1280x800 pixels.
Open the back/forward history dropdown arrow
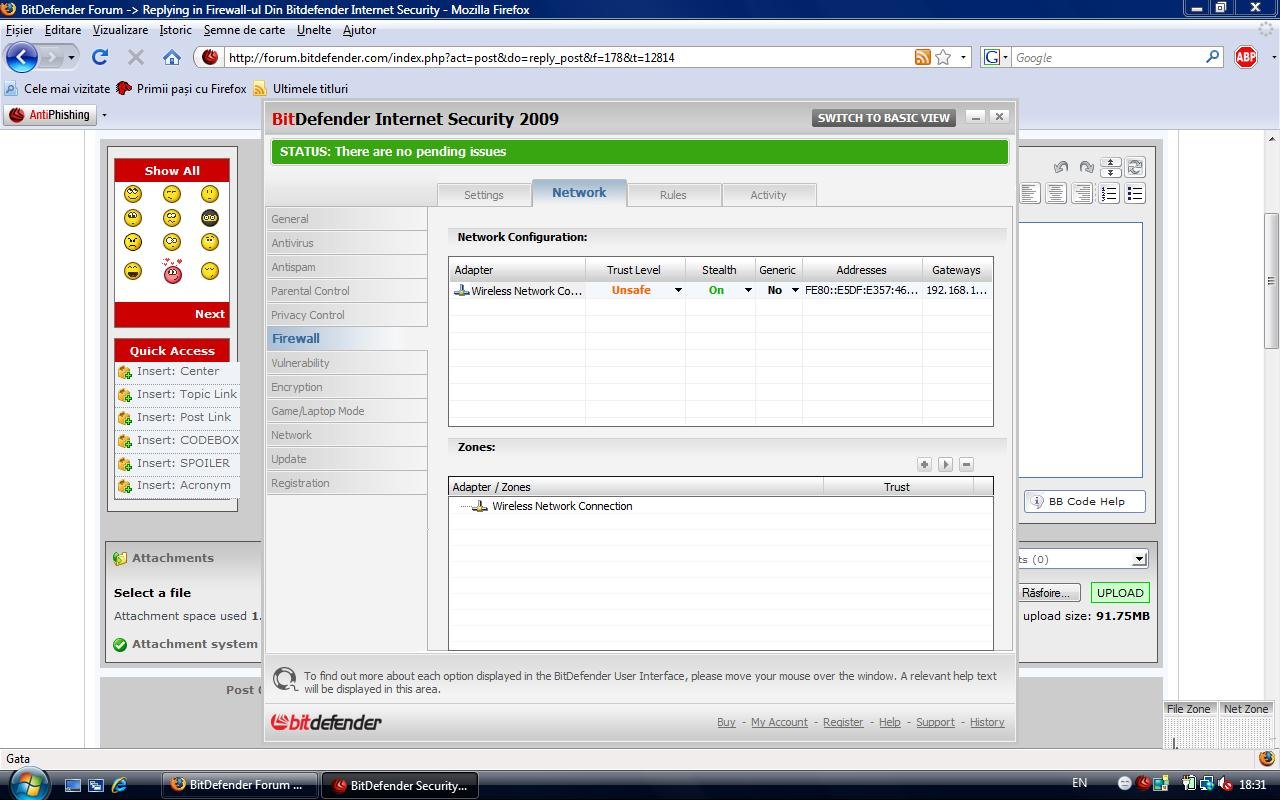(x=71, y=57)
